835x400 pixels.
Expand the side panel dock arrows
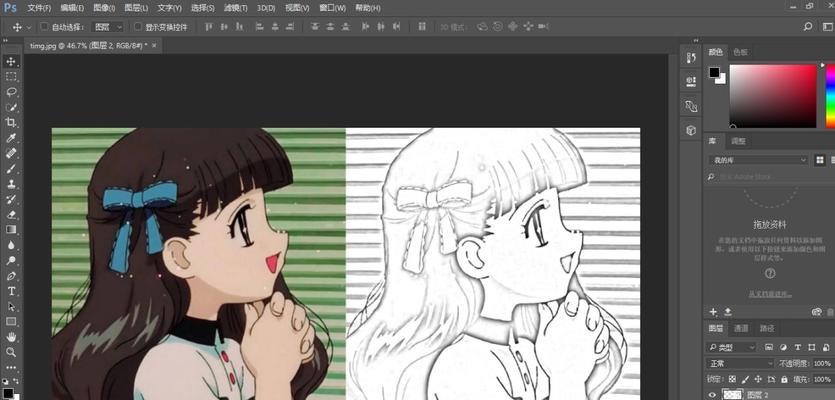point(696,40)
